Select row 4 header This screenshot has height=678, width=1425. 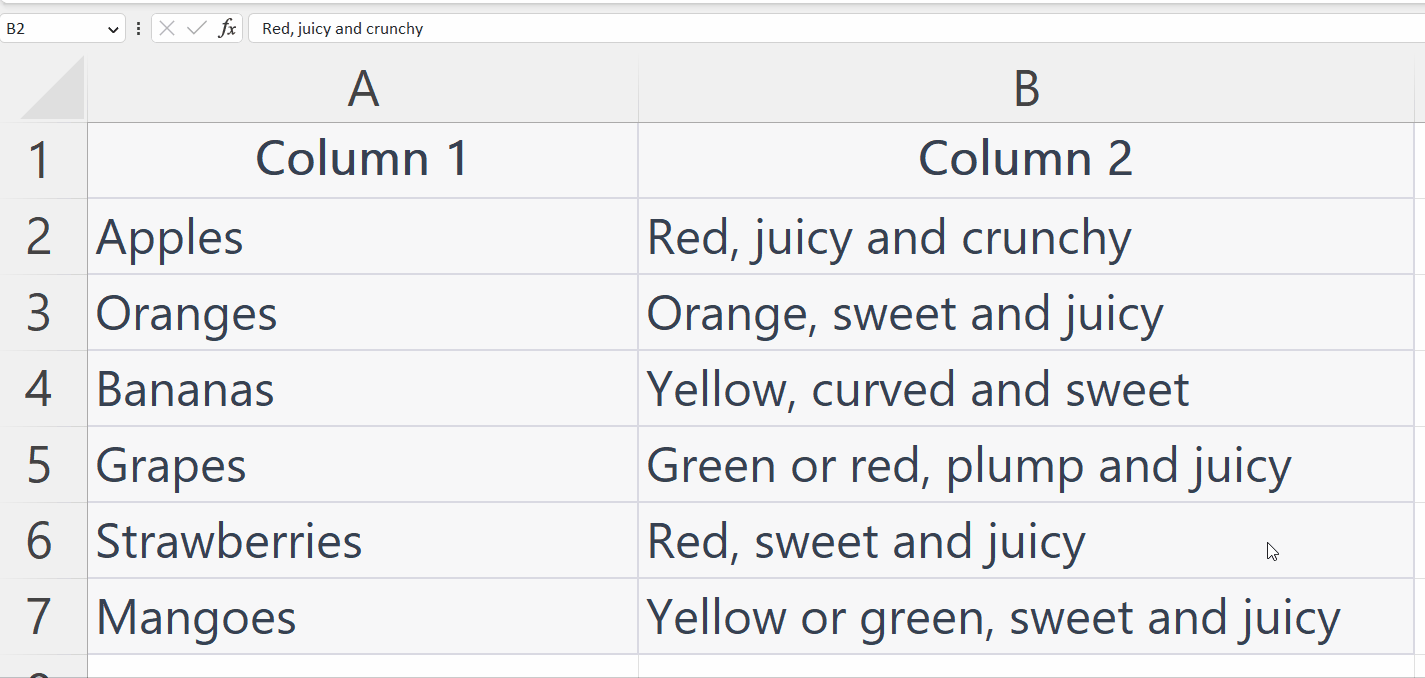(40, 389)
